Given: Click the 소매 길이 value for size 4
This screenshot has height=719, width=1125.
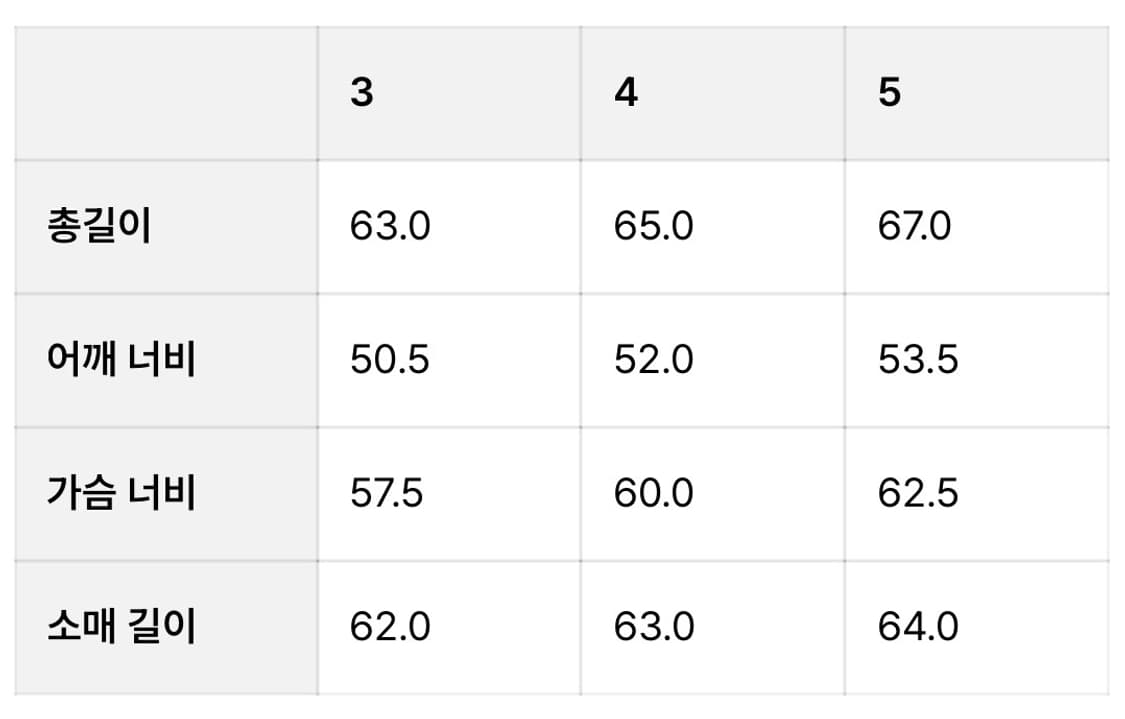Looking at the screenshot, I should pos(653,628).
